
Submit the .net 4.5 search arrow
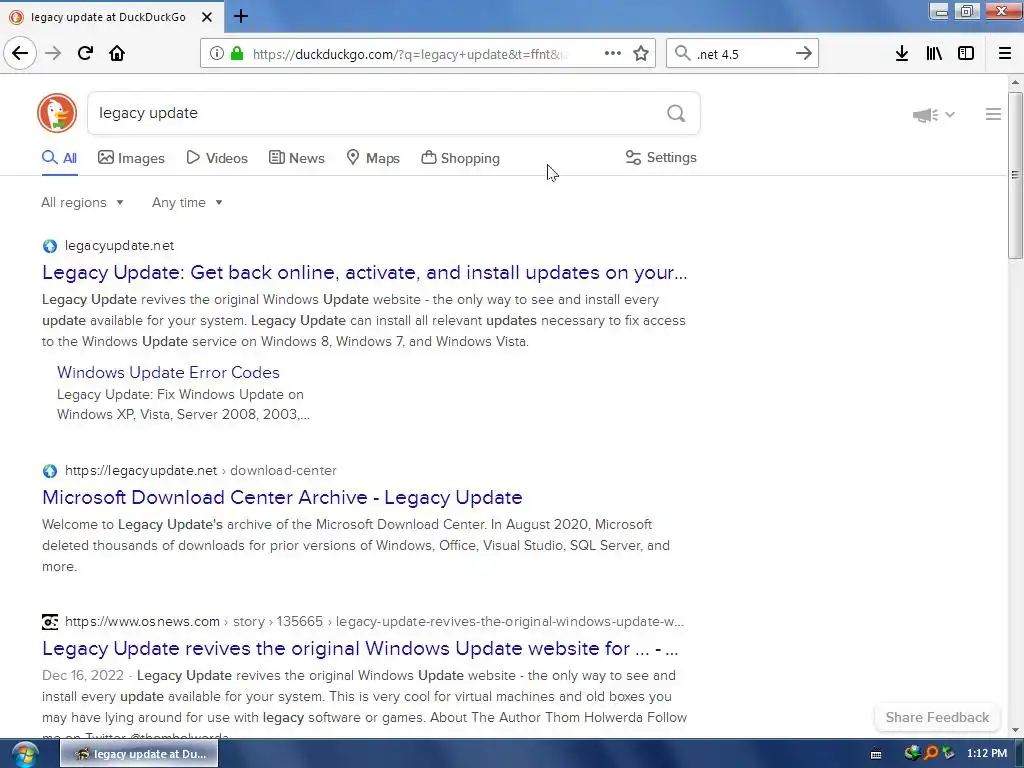click(x=804, y=54)
